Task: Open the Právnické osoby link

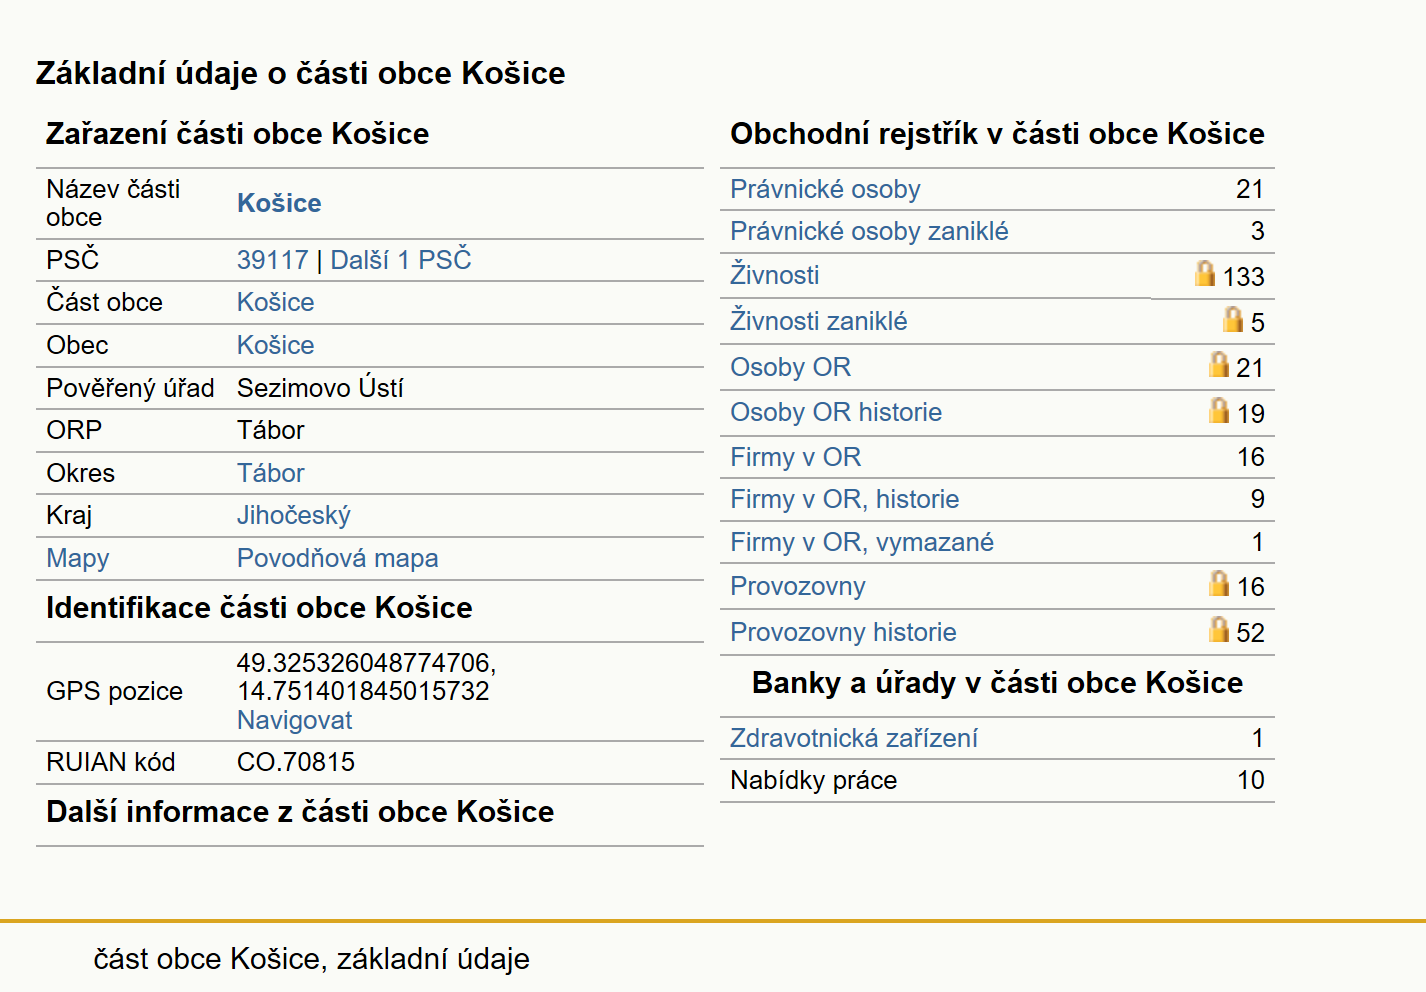Action: [x=825, y=189]
